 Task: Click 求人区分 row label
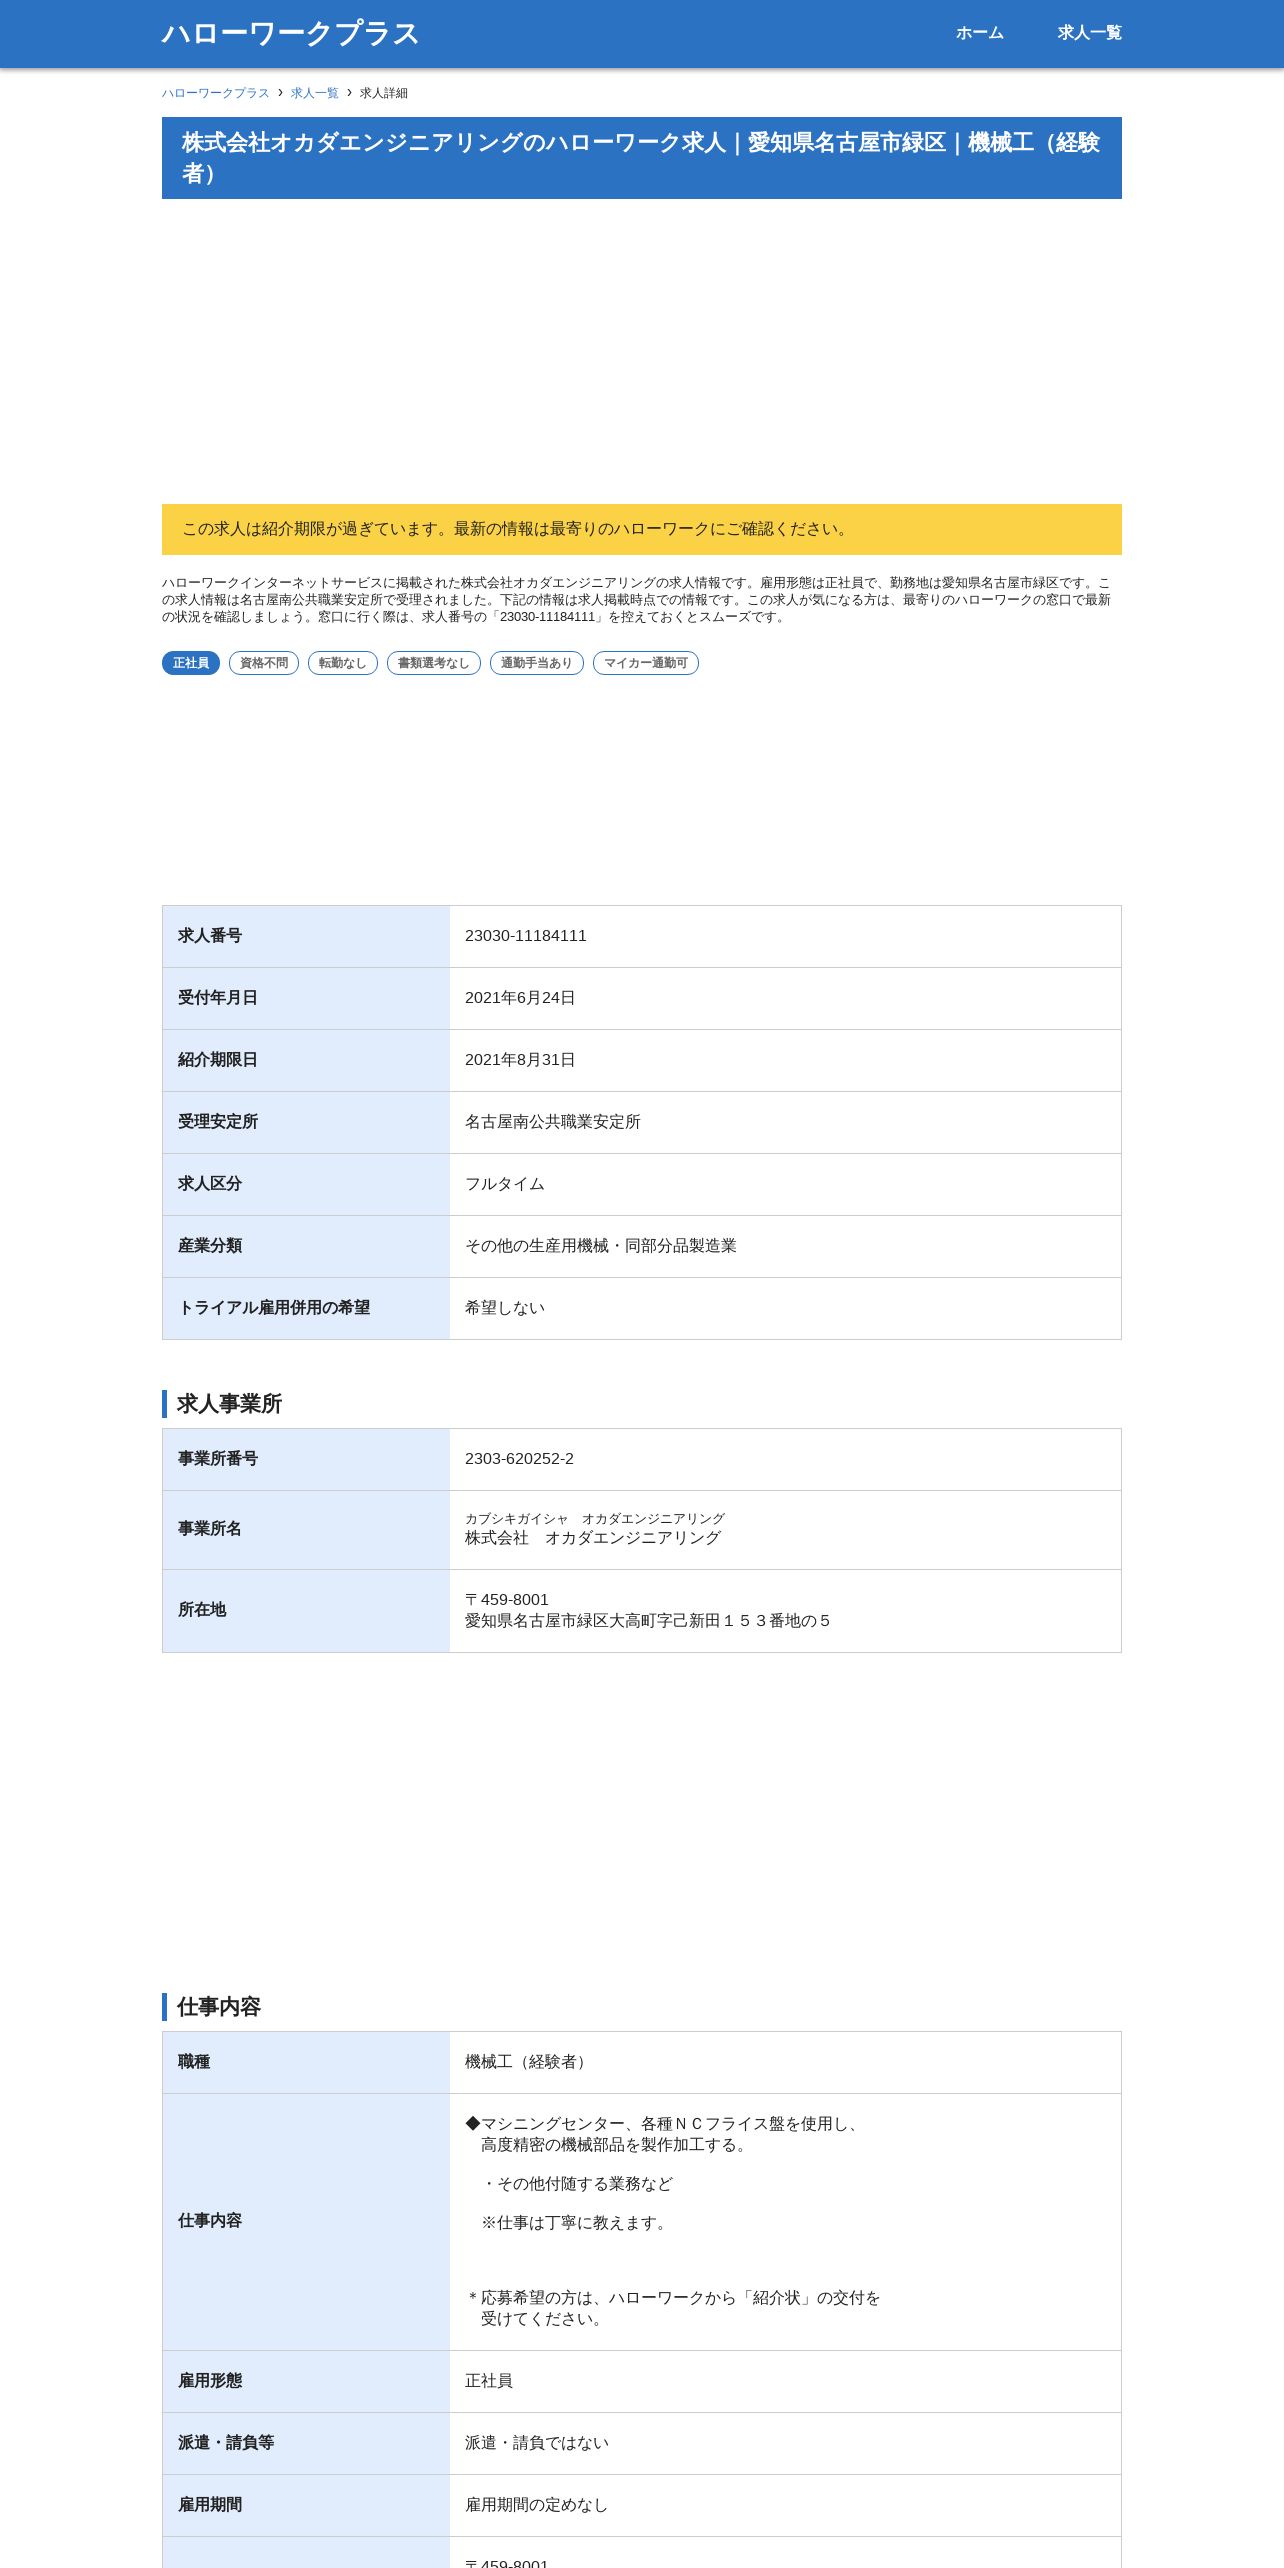210,1184
